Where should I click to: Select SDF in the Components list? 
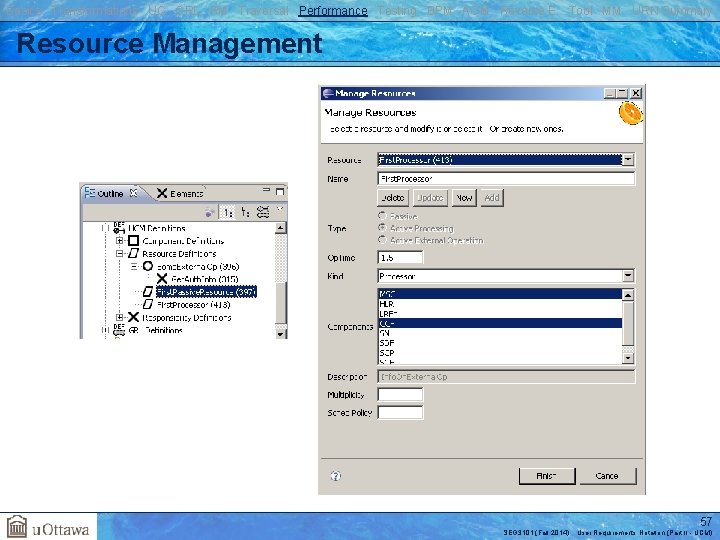500,343
